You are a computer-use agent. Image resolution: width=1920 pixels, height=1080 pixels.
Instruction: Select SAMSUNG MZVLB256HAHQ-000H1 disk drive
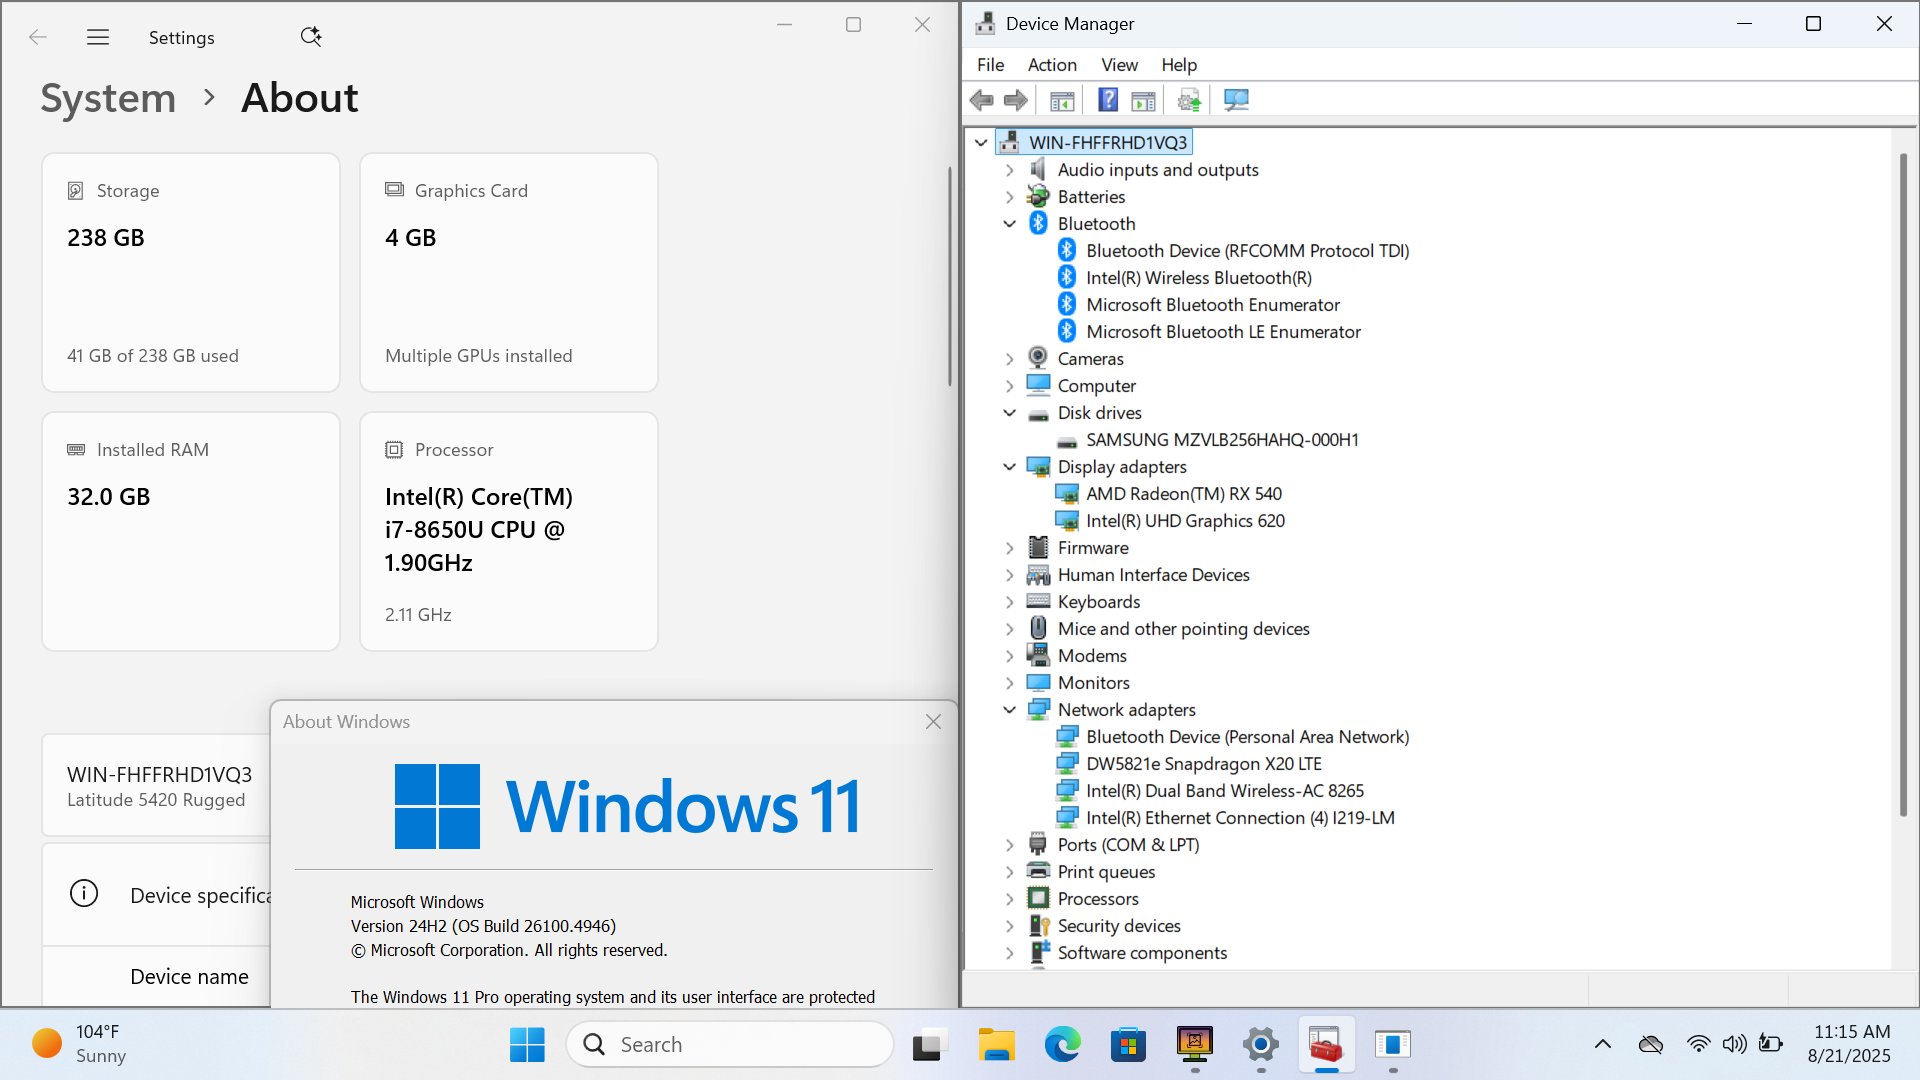click(1221, 440)
